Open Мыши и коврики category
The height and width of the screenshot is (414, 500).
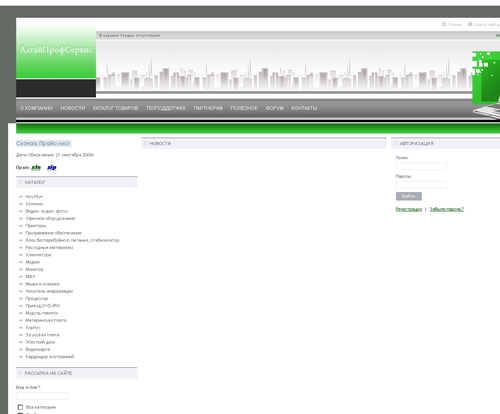(42, 284)
